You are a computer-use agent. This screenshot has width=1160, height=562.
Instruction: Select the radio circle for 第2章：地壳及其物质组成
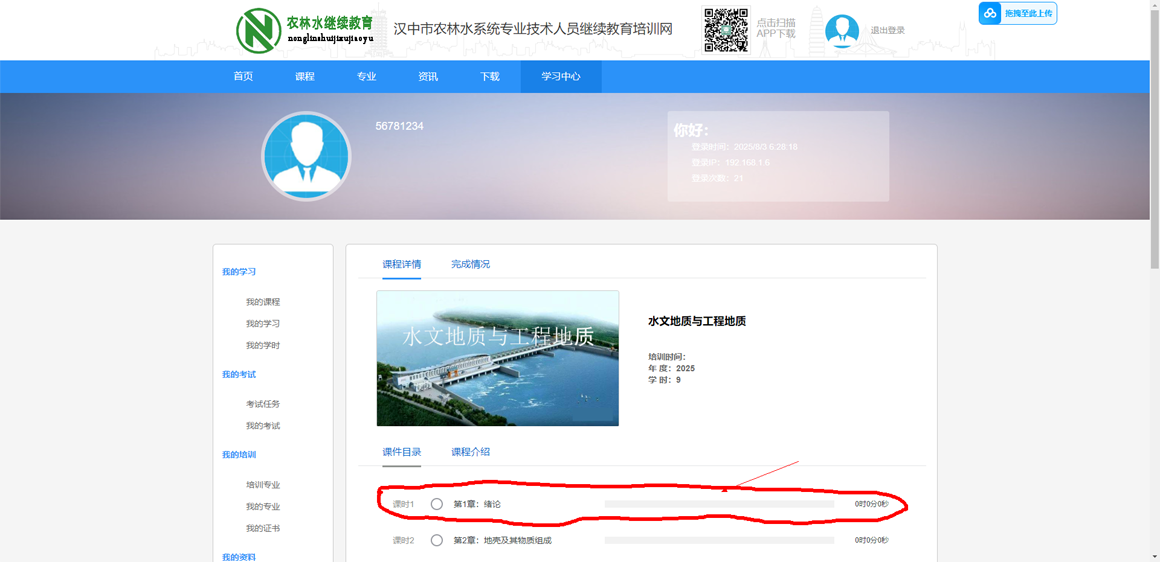tap(437, 540)
